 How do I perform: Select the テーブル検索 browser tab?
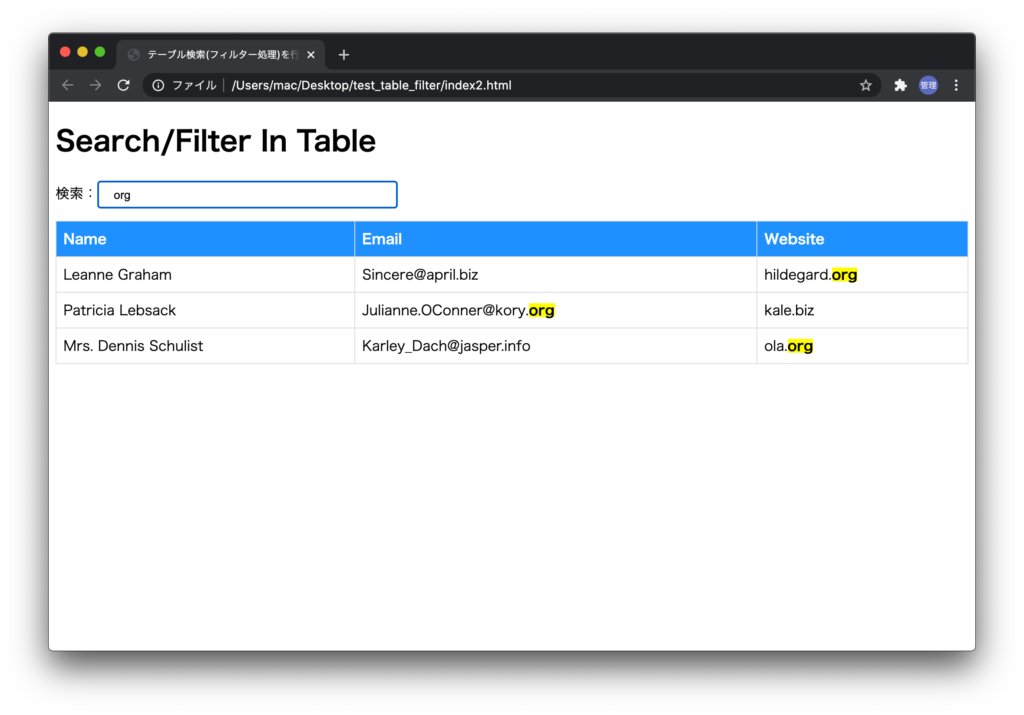click(221, 55)
